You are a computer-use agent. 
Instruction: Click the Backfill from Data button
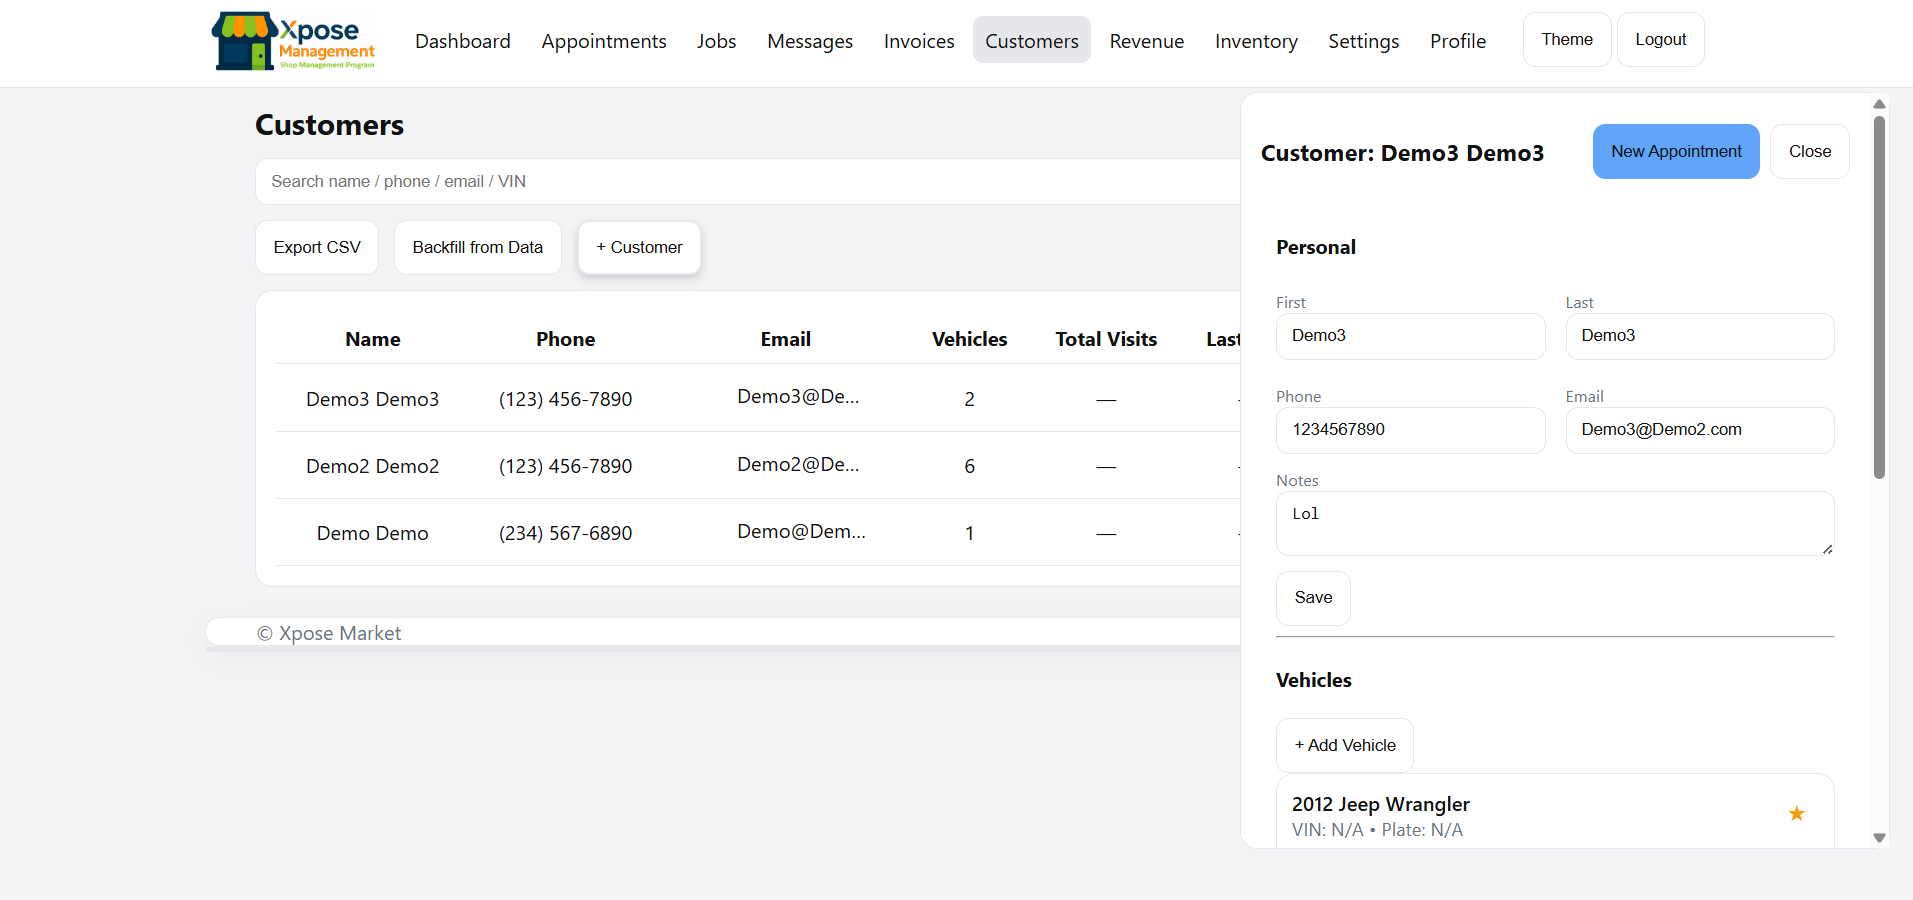(477, 247)
